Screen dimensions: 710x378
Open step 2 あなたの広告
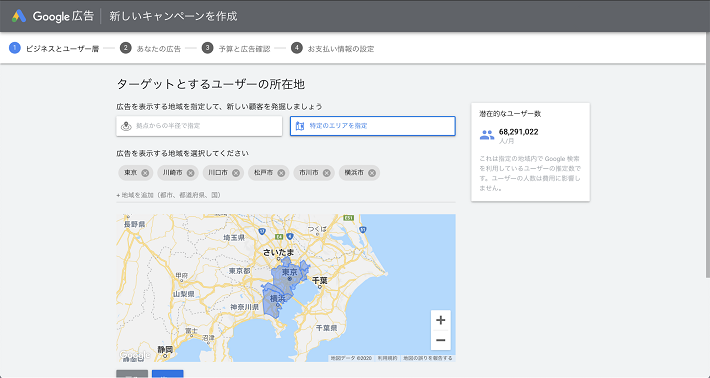(151, 48)
